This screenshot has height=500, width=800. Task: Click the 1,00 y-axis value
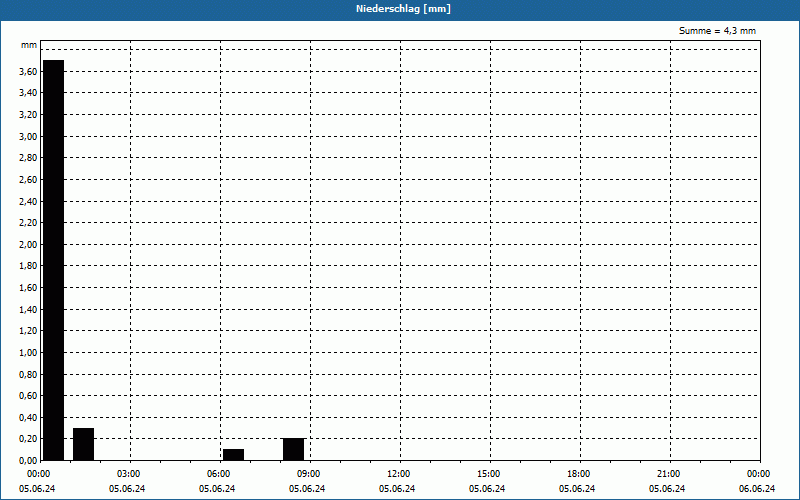click(28, 353)
